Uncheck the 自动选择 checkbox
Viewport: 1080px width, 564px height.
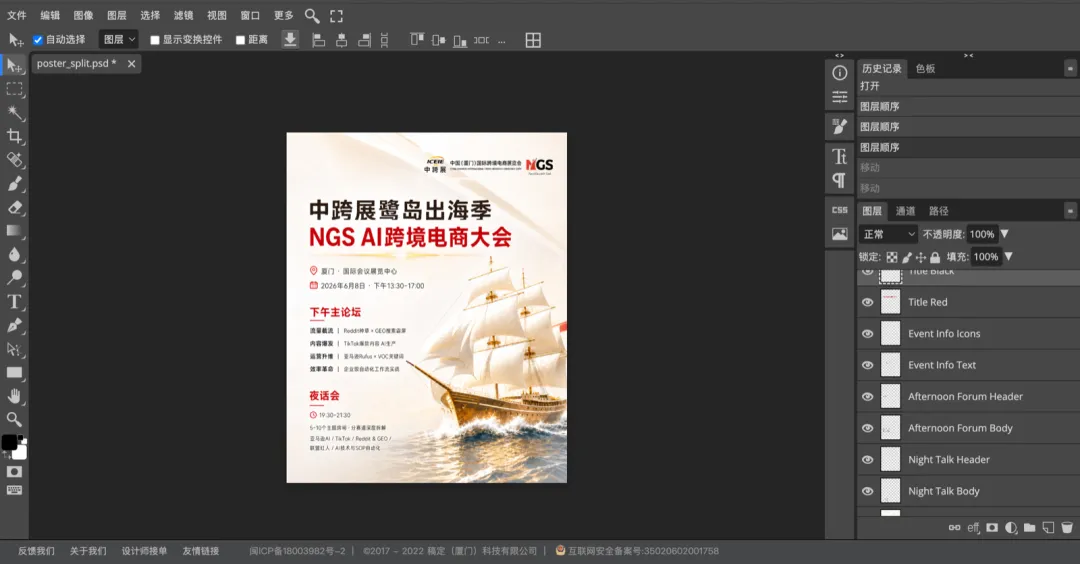click(38, 40)
